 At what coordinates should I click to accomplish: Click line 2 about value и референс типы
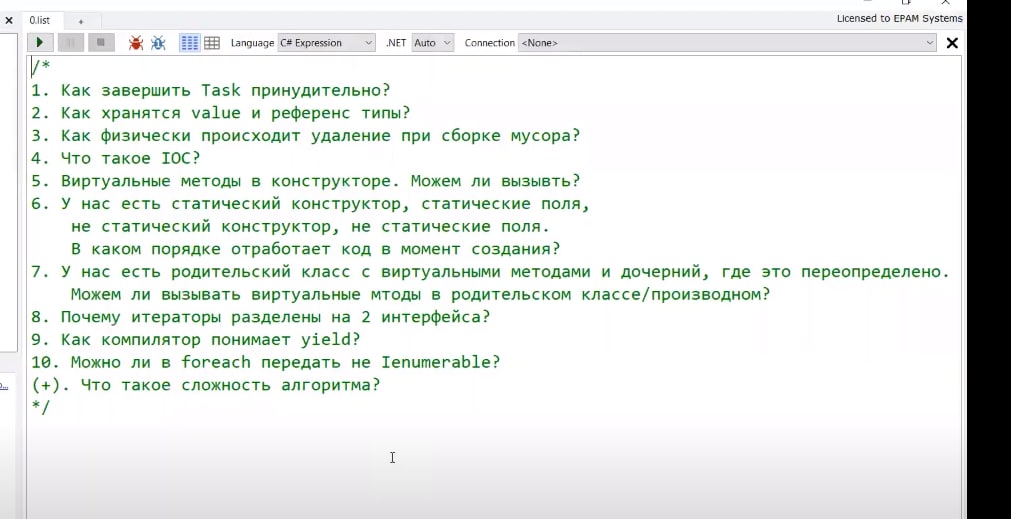click(x=221, y=113)
